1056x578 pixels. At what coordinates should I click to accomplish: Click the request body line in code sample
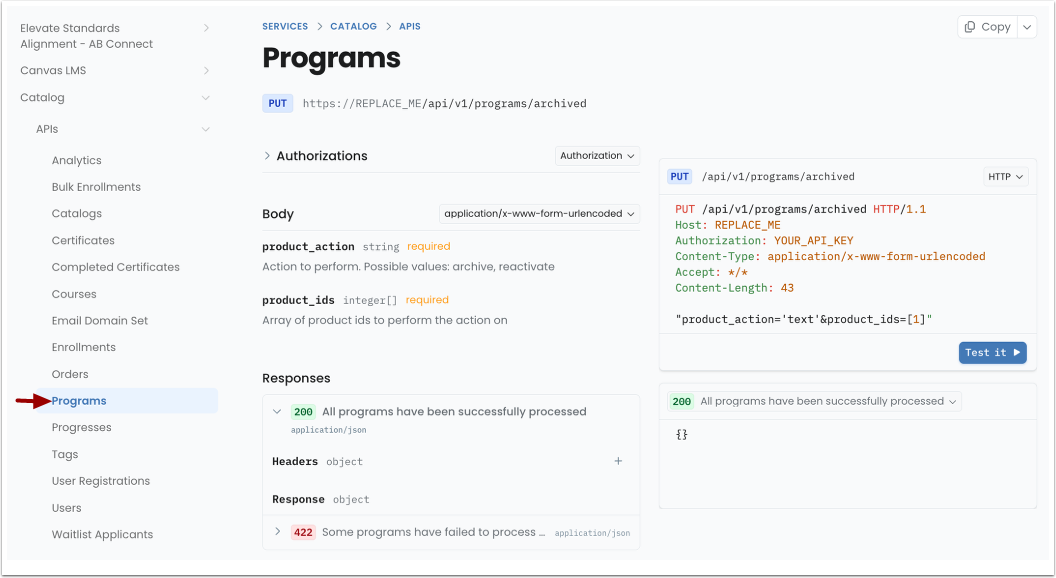[x=803, y=319]
